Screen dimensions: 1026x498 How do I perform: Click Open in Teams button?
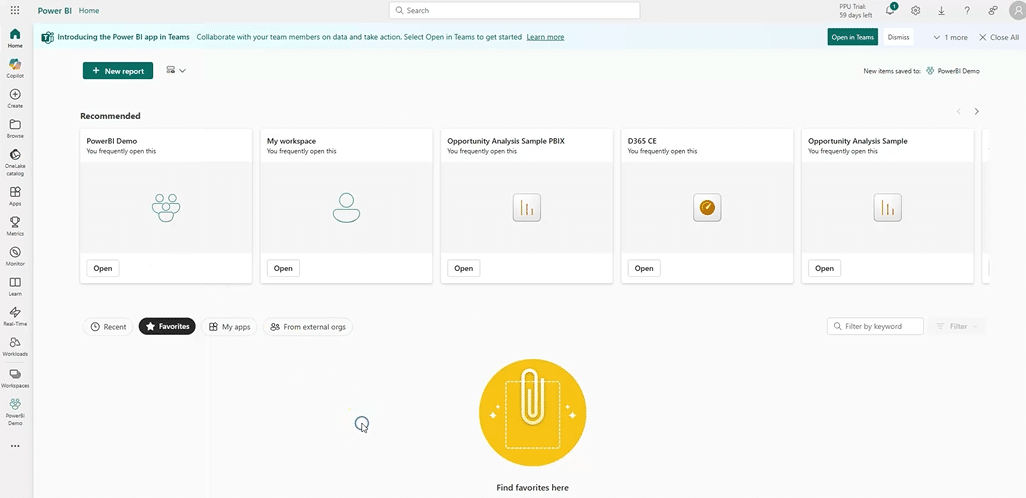click(853, 37)
